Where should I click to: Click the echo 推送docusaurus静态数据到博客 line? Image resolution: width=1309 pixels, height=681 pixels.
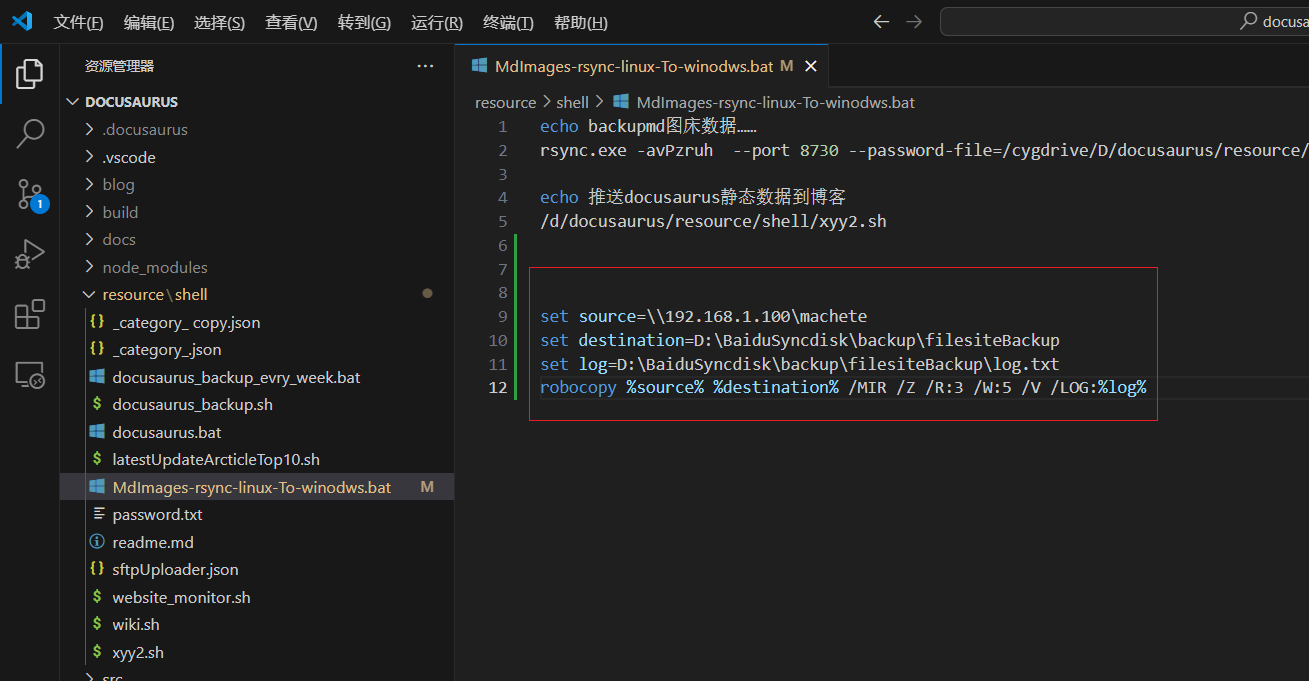pyautogui.click(x=693, y=197)
